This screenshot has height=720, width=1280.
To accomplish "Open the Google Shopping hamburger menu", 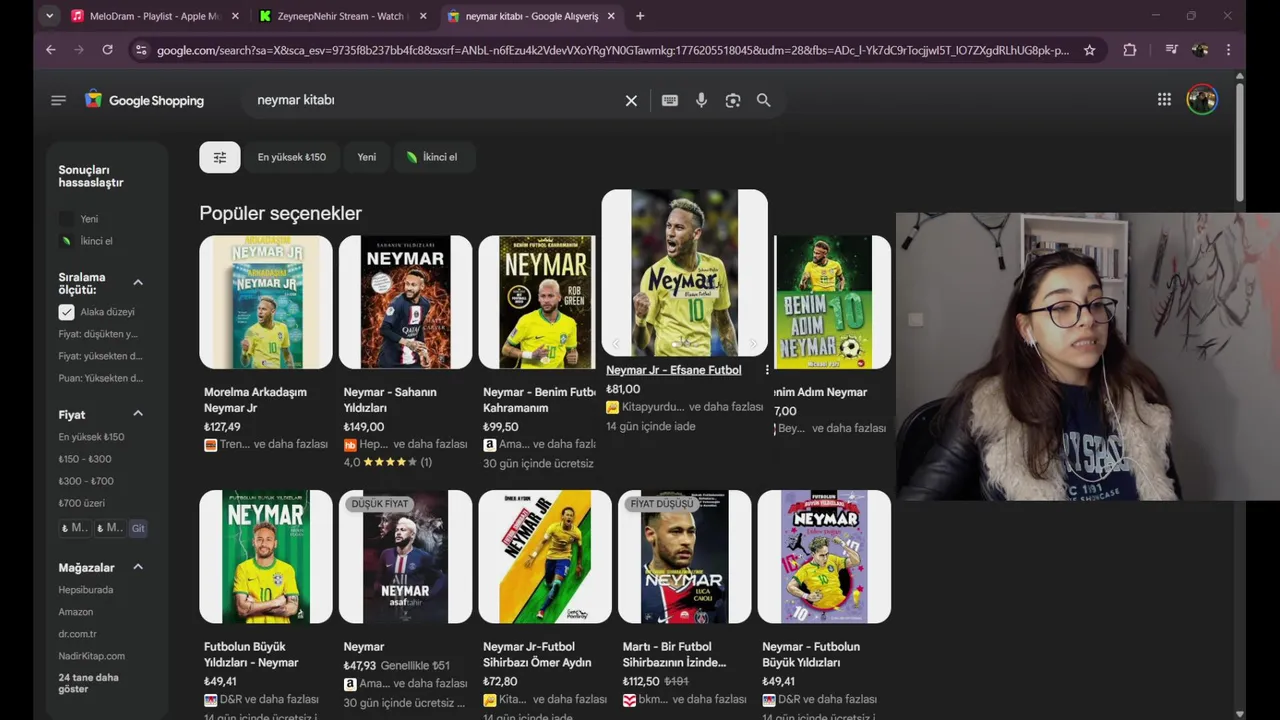I will (58, 100).
